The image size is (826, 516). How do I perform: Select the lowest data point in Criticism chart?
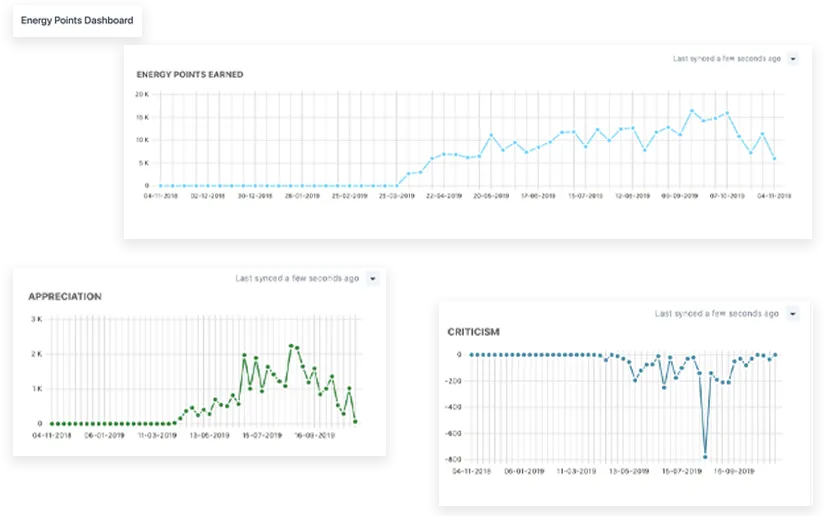(705, 457)
